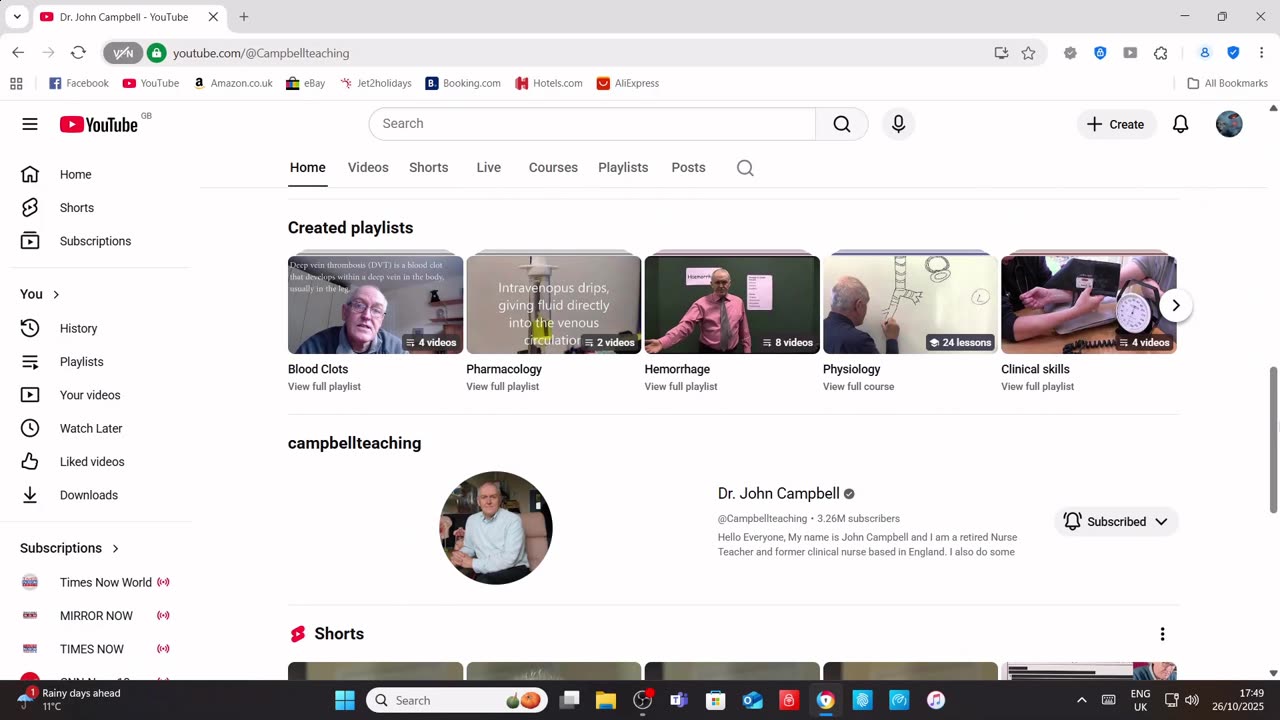Open Shorts section three-dot options

click(1162, 634)
